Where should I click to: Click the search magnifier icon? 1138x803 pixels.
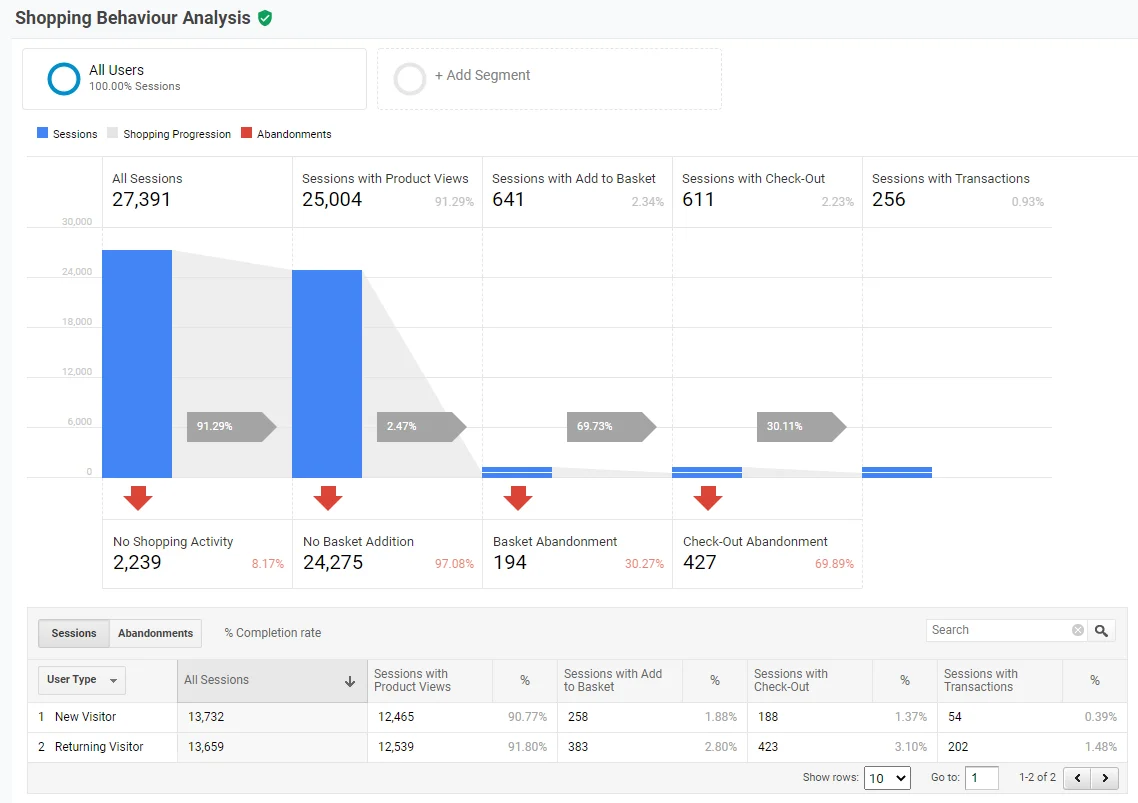point(1101,630)
